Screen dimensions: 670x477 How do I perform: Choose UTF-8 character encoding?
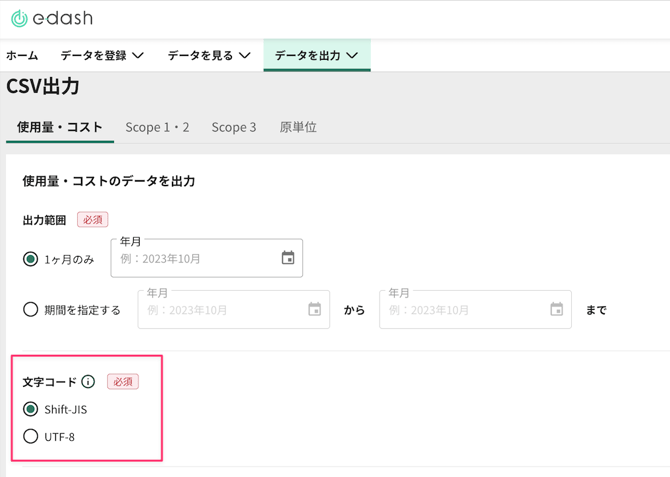(x=31, y=437)
